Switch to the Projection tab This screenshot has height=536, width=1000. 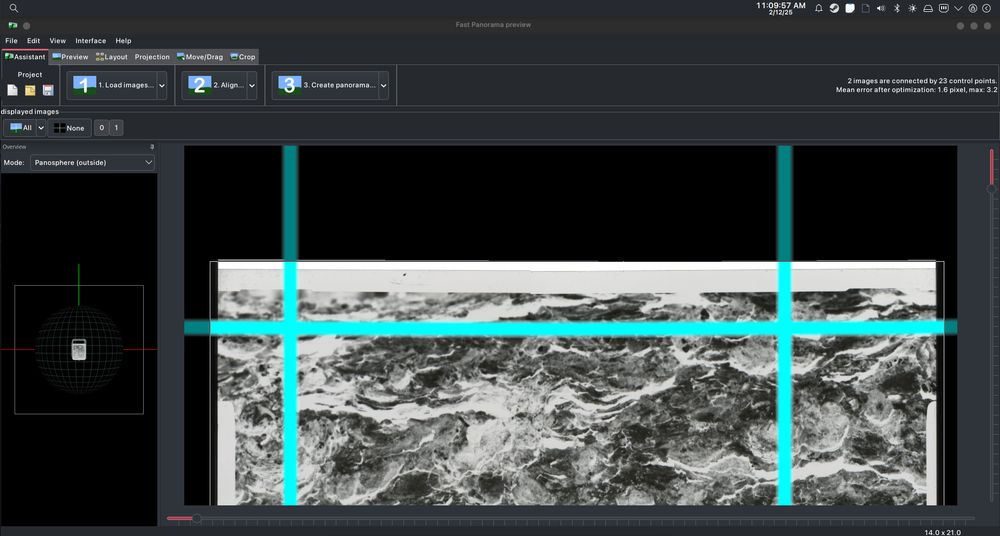coord(152,57)
